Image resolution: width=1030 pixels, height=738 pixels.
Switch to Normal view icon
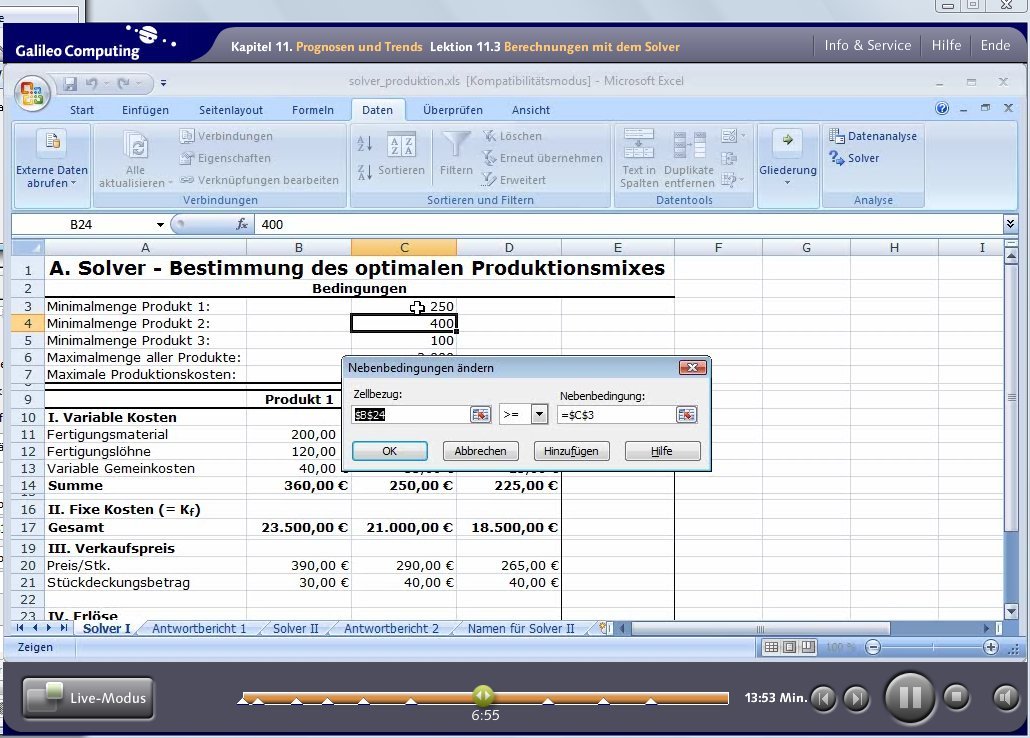point(771,647)
